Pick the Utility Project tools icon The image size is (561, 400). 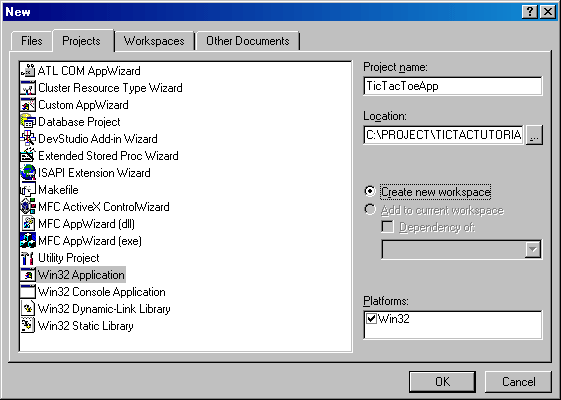click(28, 258)
